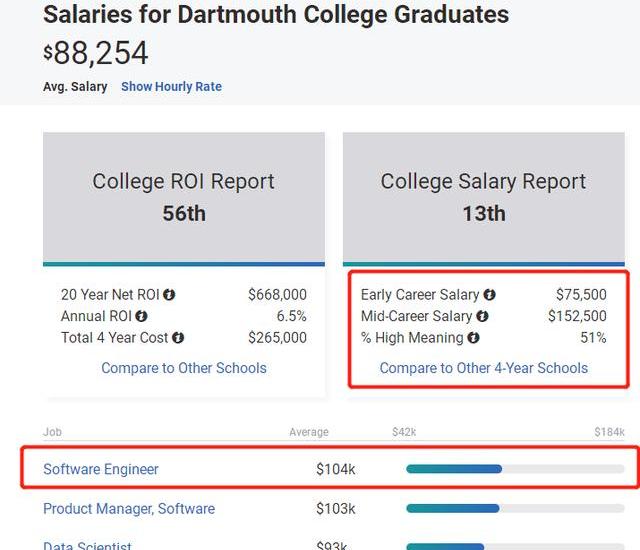Click info icon next to % High Meaning
Screen dimensions: 640x550
click(x=473, y=338)
